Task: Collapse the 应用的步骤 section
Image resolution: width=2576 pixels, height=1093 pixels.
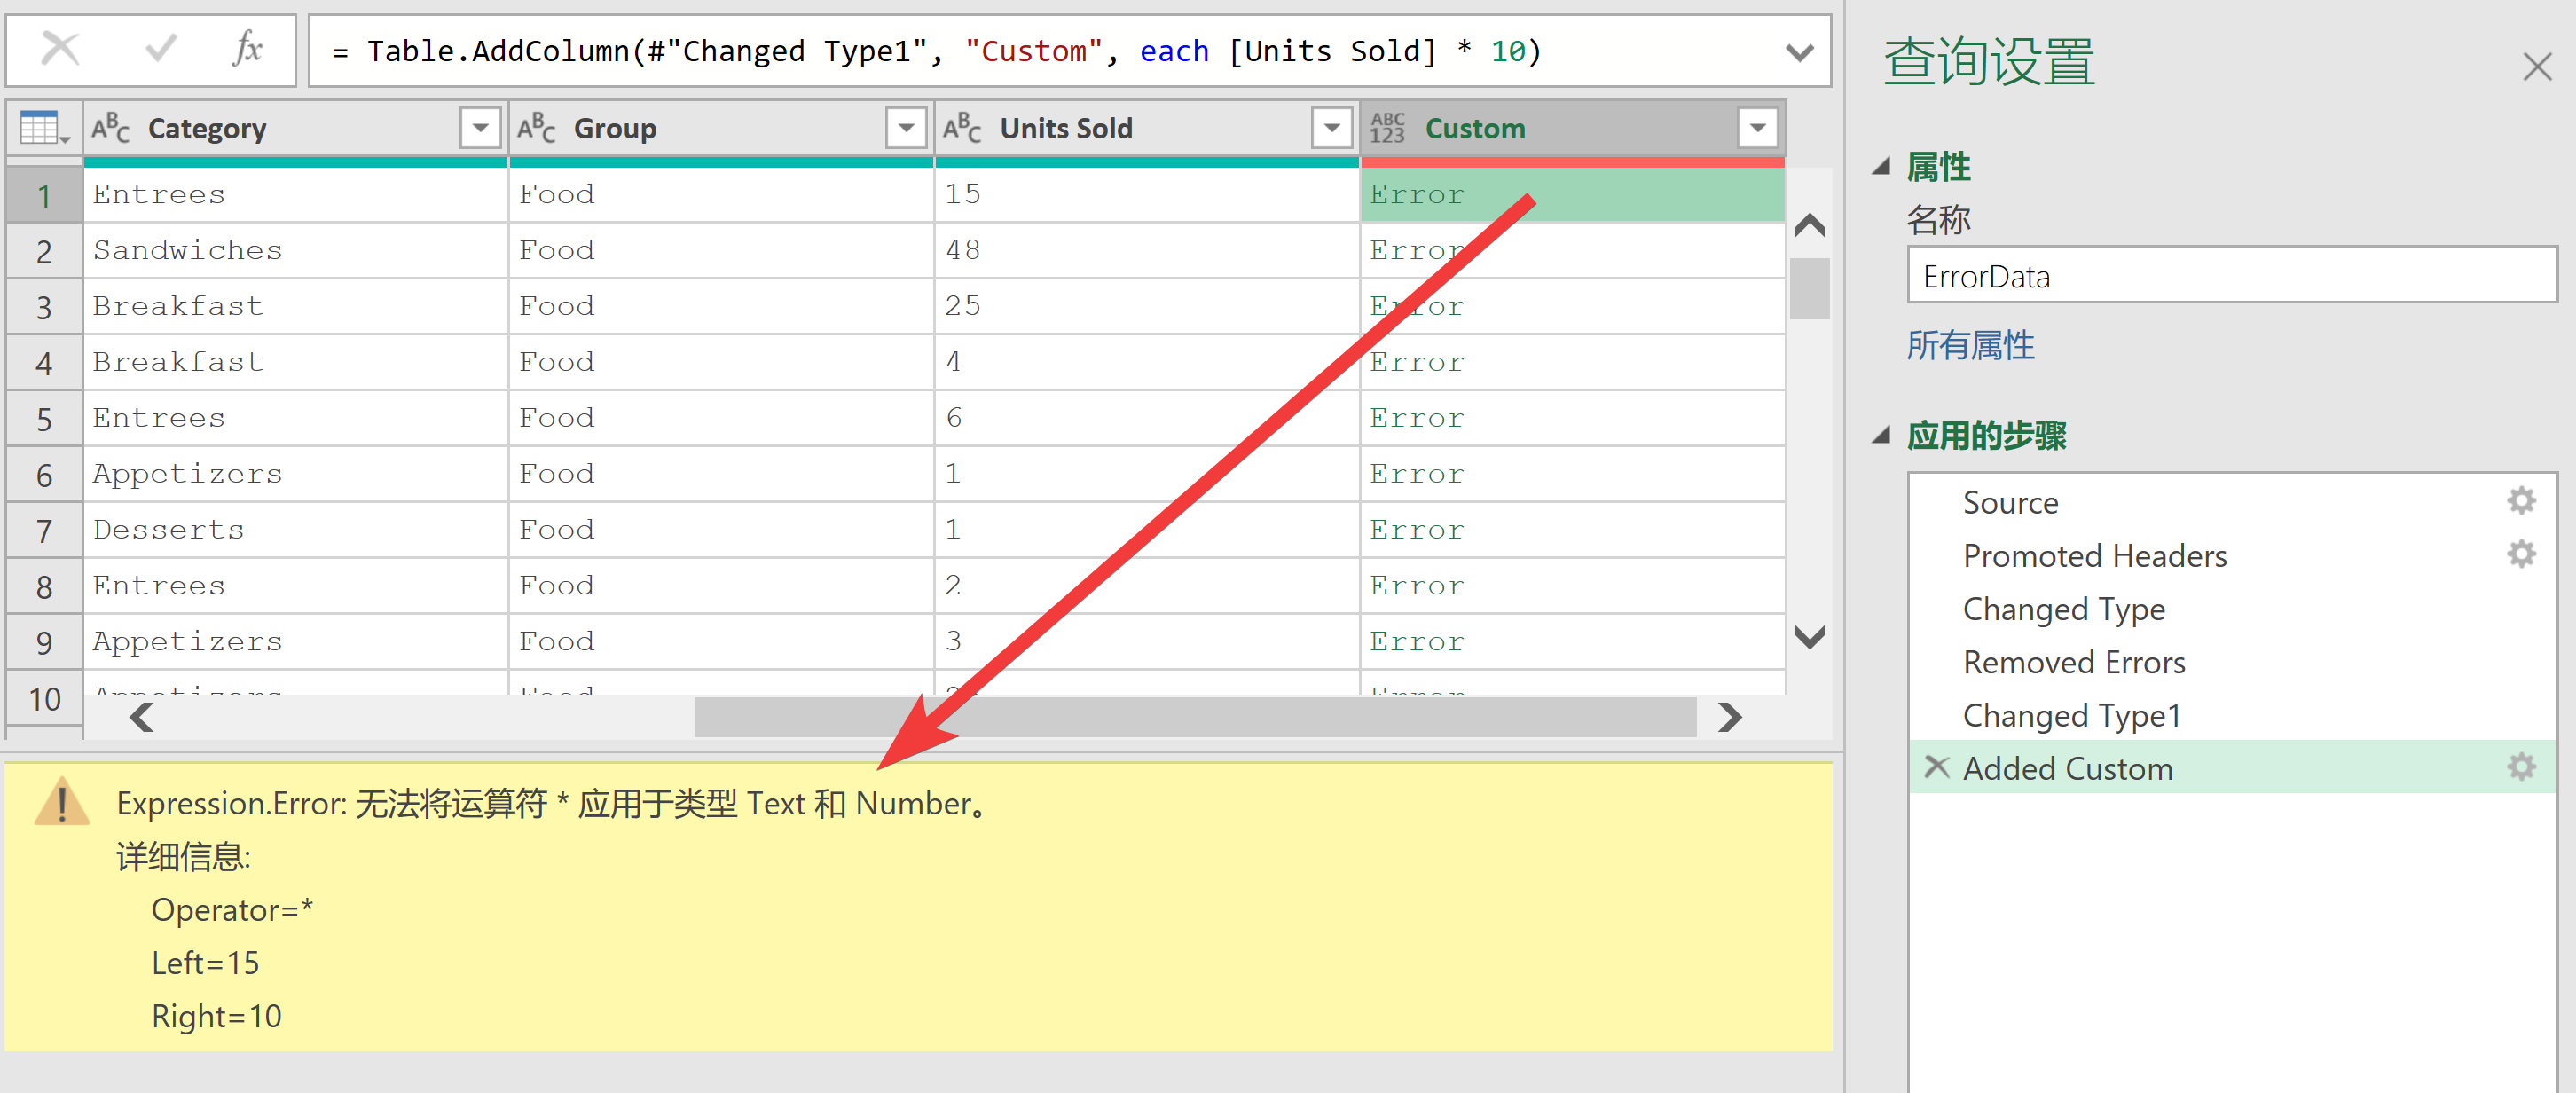Action: pyautogui.click(x=1881, y=435)
